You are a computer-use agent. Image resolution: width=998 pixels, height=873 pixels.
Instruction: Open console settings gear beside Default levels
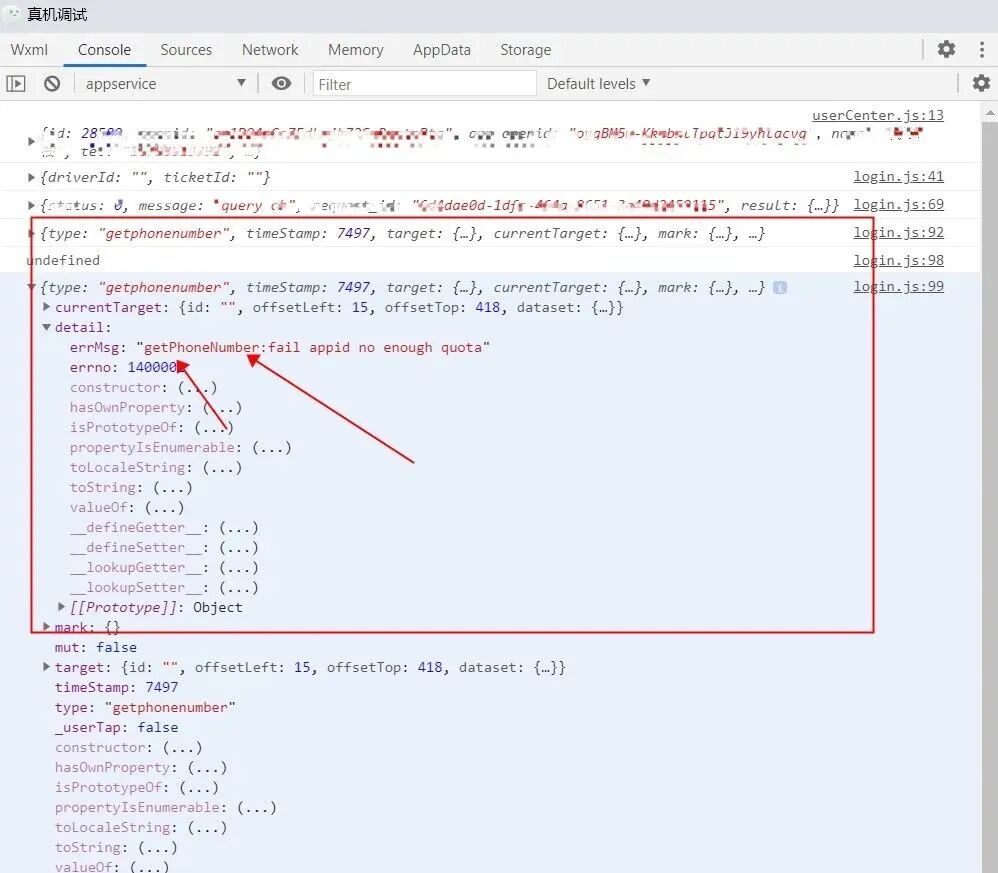coord(981,83)
